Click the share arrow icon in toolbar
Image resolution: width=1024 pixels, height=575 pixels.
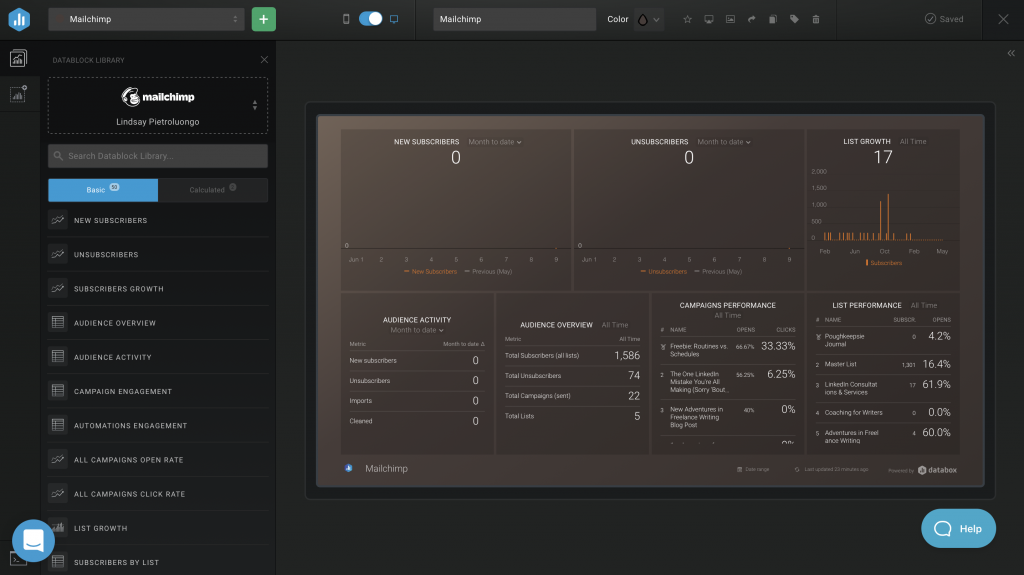[x=751, y=19]
